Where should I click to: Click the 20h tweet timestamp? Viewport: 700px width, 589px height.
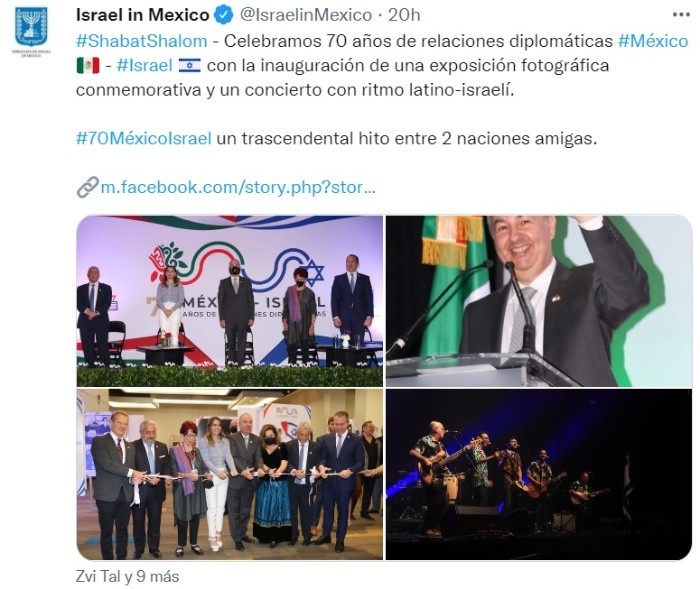[x=404, y=15]
